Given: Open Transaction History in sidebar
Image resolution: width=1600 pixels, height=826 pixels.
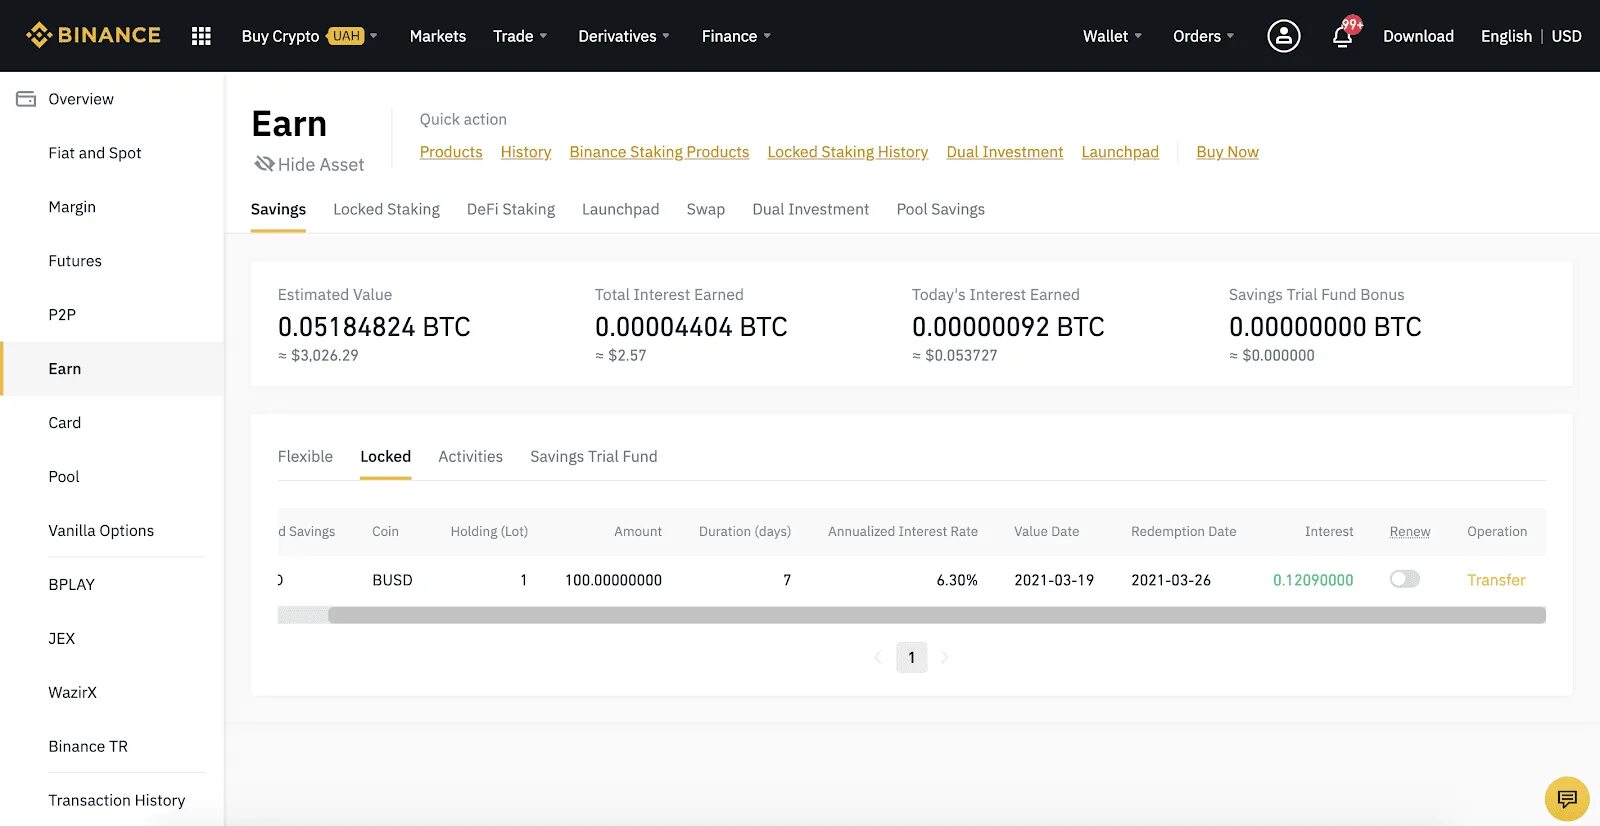Looking at the screenshot, I should (117, 801).
